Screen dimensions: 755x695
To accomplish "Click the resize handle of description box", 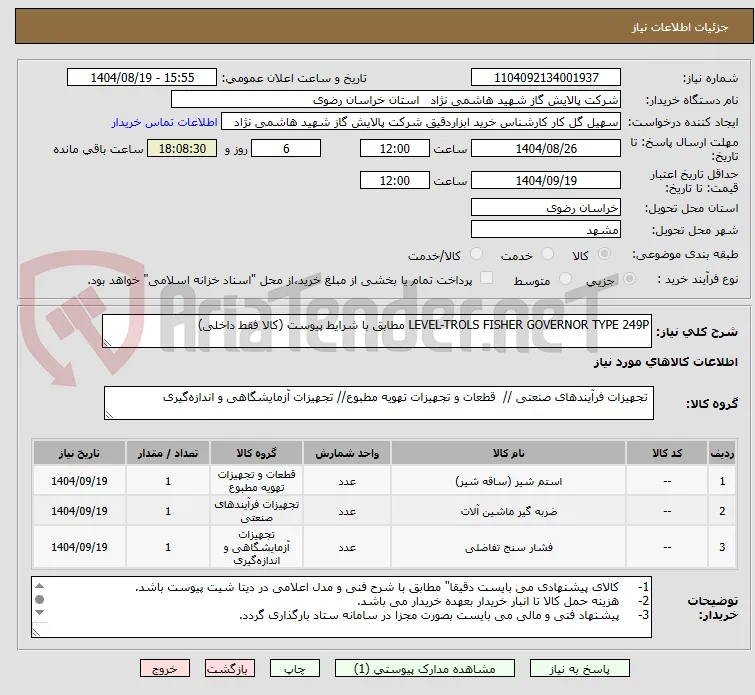I will [x=107, y=342].
